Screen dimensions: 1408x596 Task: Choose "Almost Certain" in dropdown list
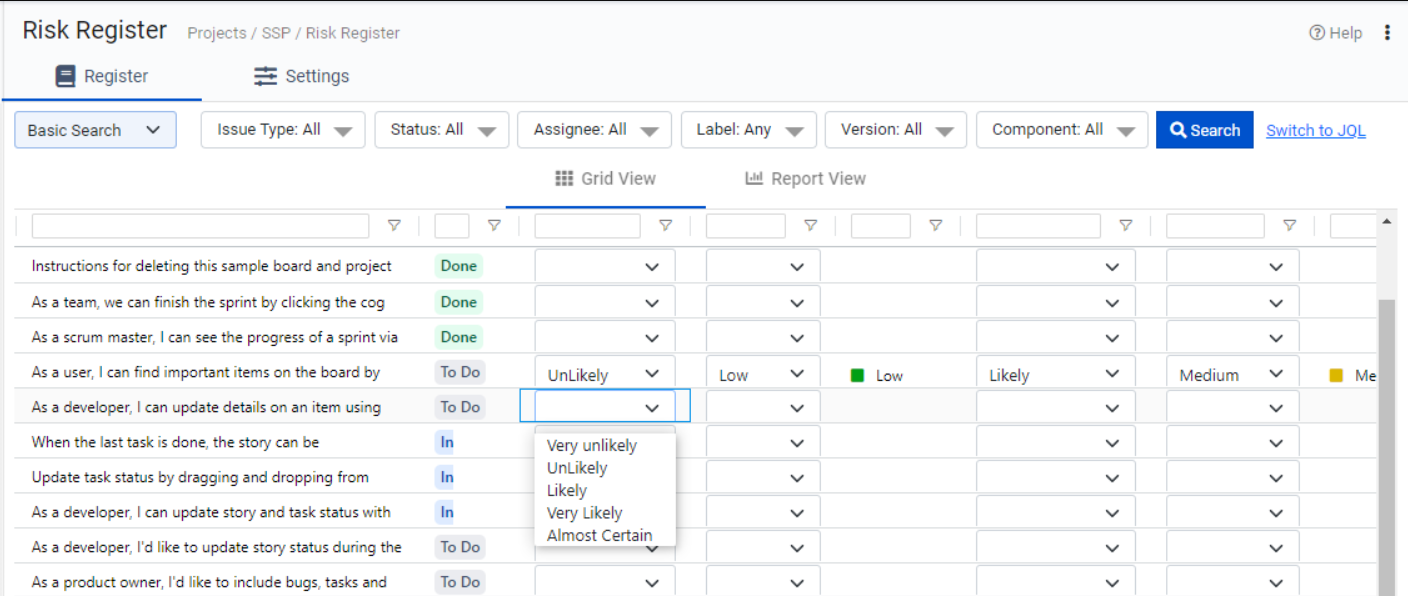point(599,535)
